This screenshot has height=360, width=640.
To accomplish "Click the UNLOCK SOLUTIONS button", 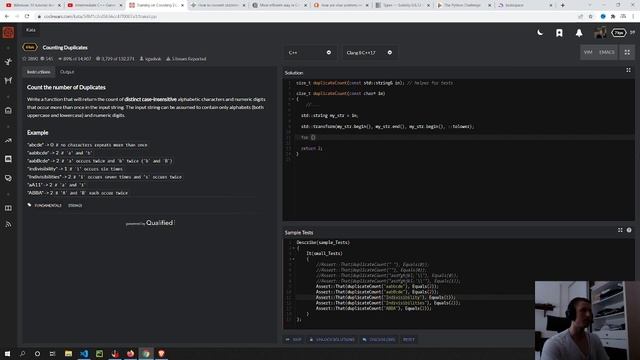I will click(331, 340).
